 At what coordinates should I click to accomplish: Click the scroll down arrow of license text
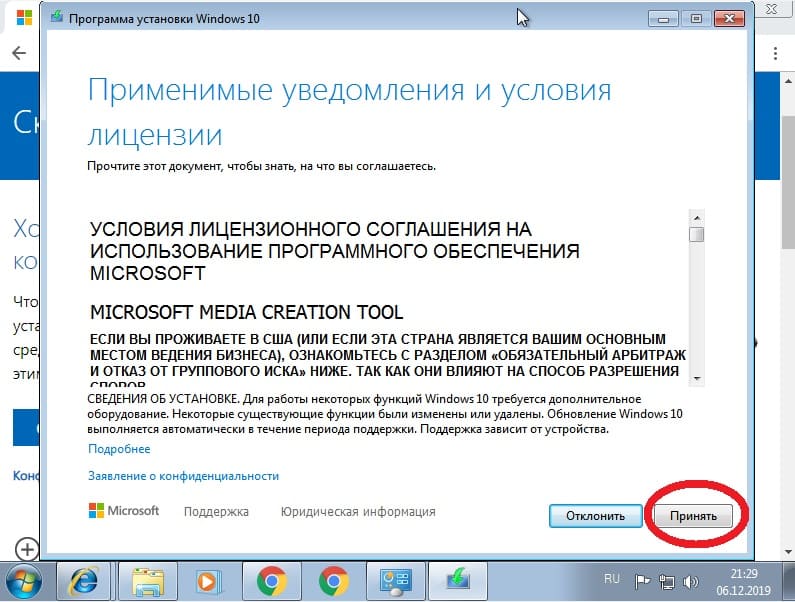point(696,376)
